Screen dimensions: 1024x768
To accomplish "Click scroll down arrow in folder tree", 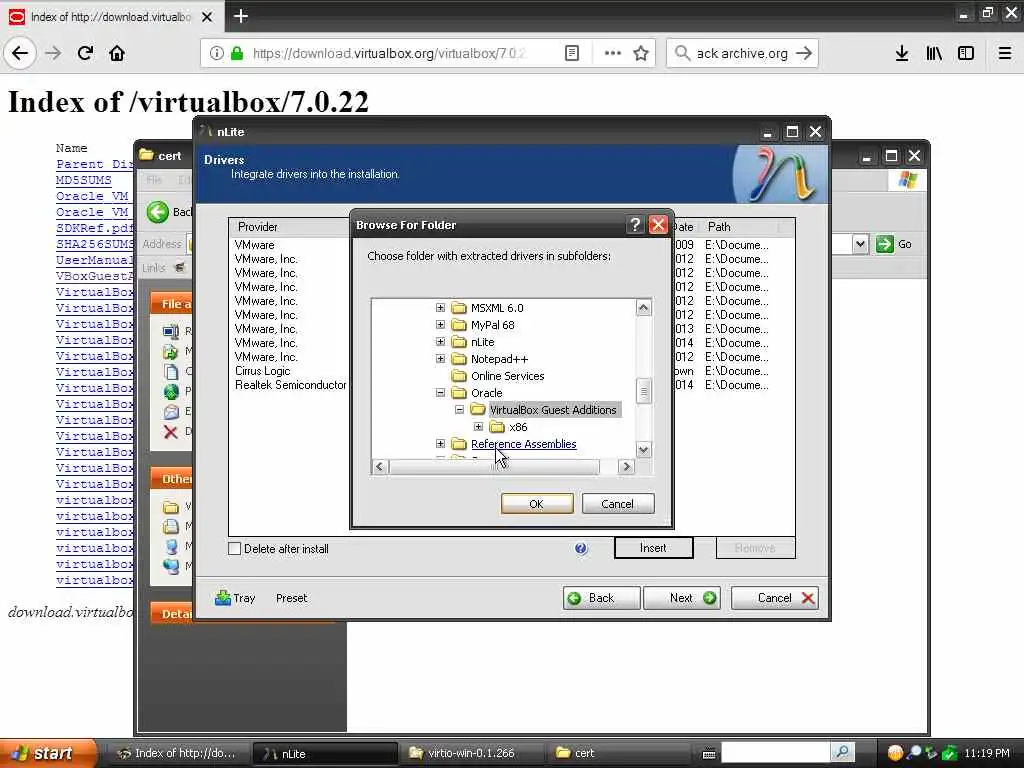I will (x=643, y=450).
